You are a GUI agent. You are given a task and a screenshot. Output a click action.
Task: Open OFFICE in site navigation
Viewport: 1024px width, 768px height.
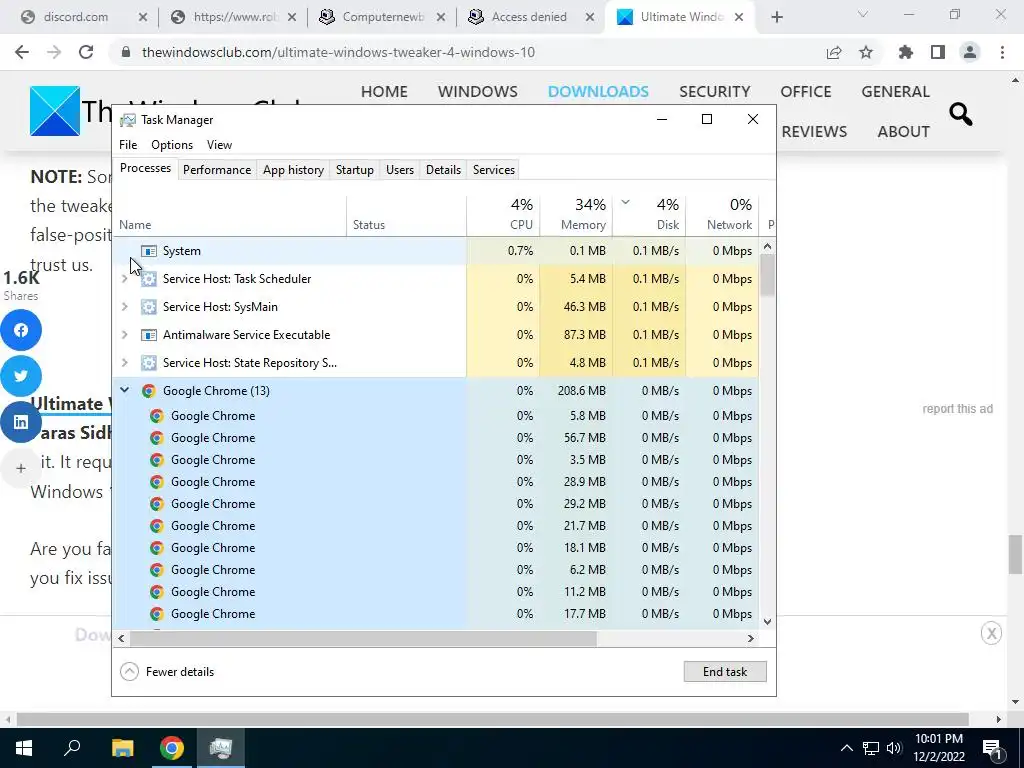(806, 91)
